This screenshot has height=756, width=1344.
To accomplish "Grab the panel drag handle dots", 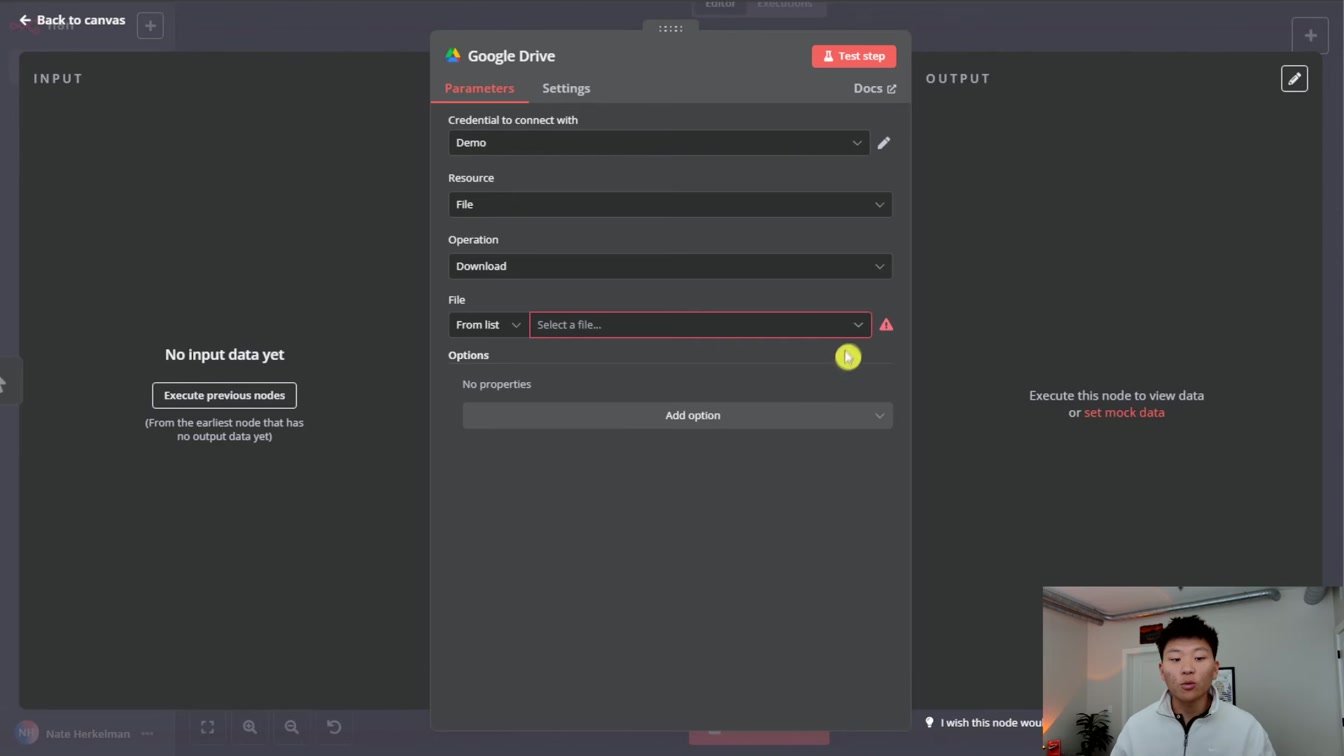I will point(671,28).
